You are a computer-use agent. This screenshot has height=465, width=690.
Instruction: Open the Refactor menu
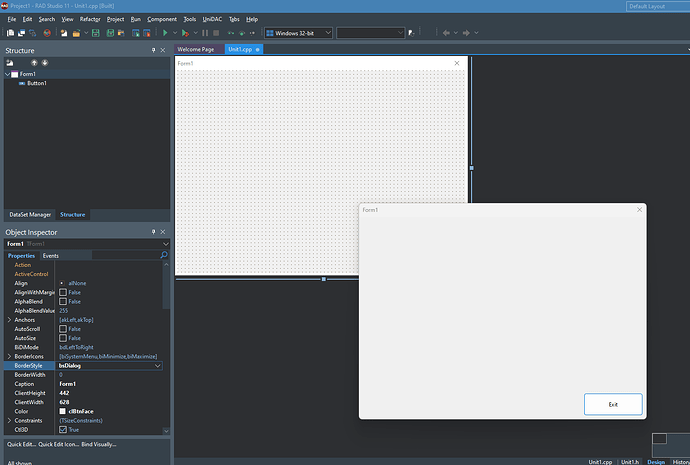point(90,19)
